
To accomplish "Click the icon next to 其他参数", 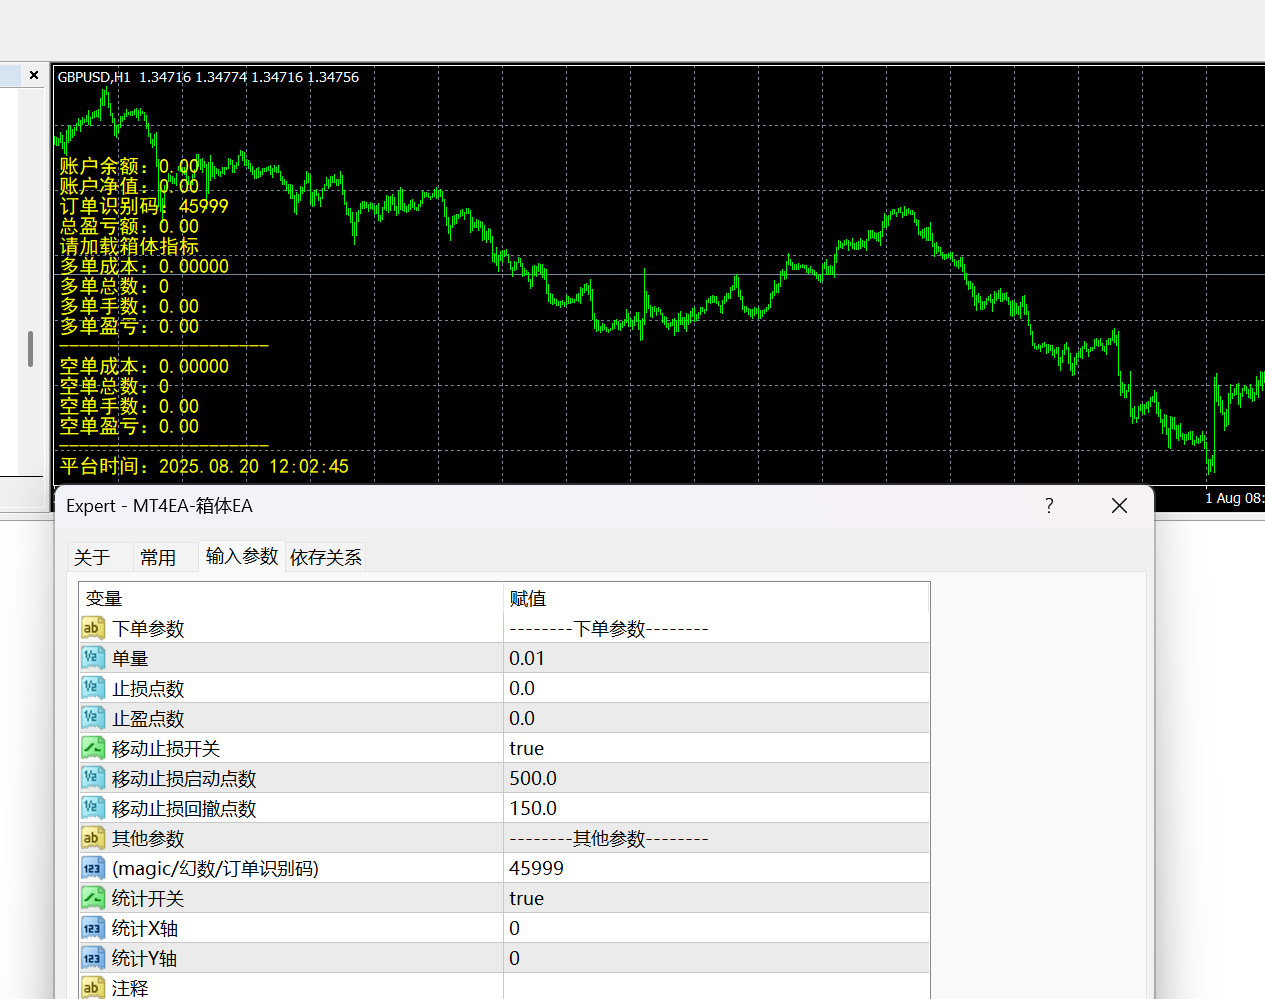I will point(92,838).
